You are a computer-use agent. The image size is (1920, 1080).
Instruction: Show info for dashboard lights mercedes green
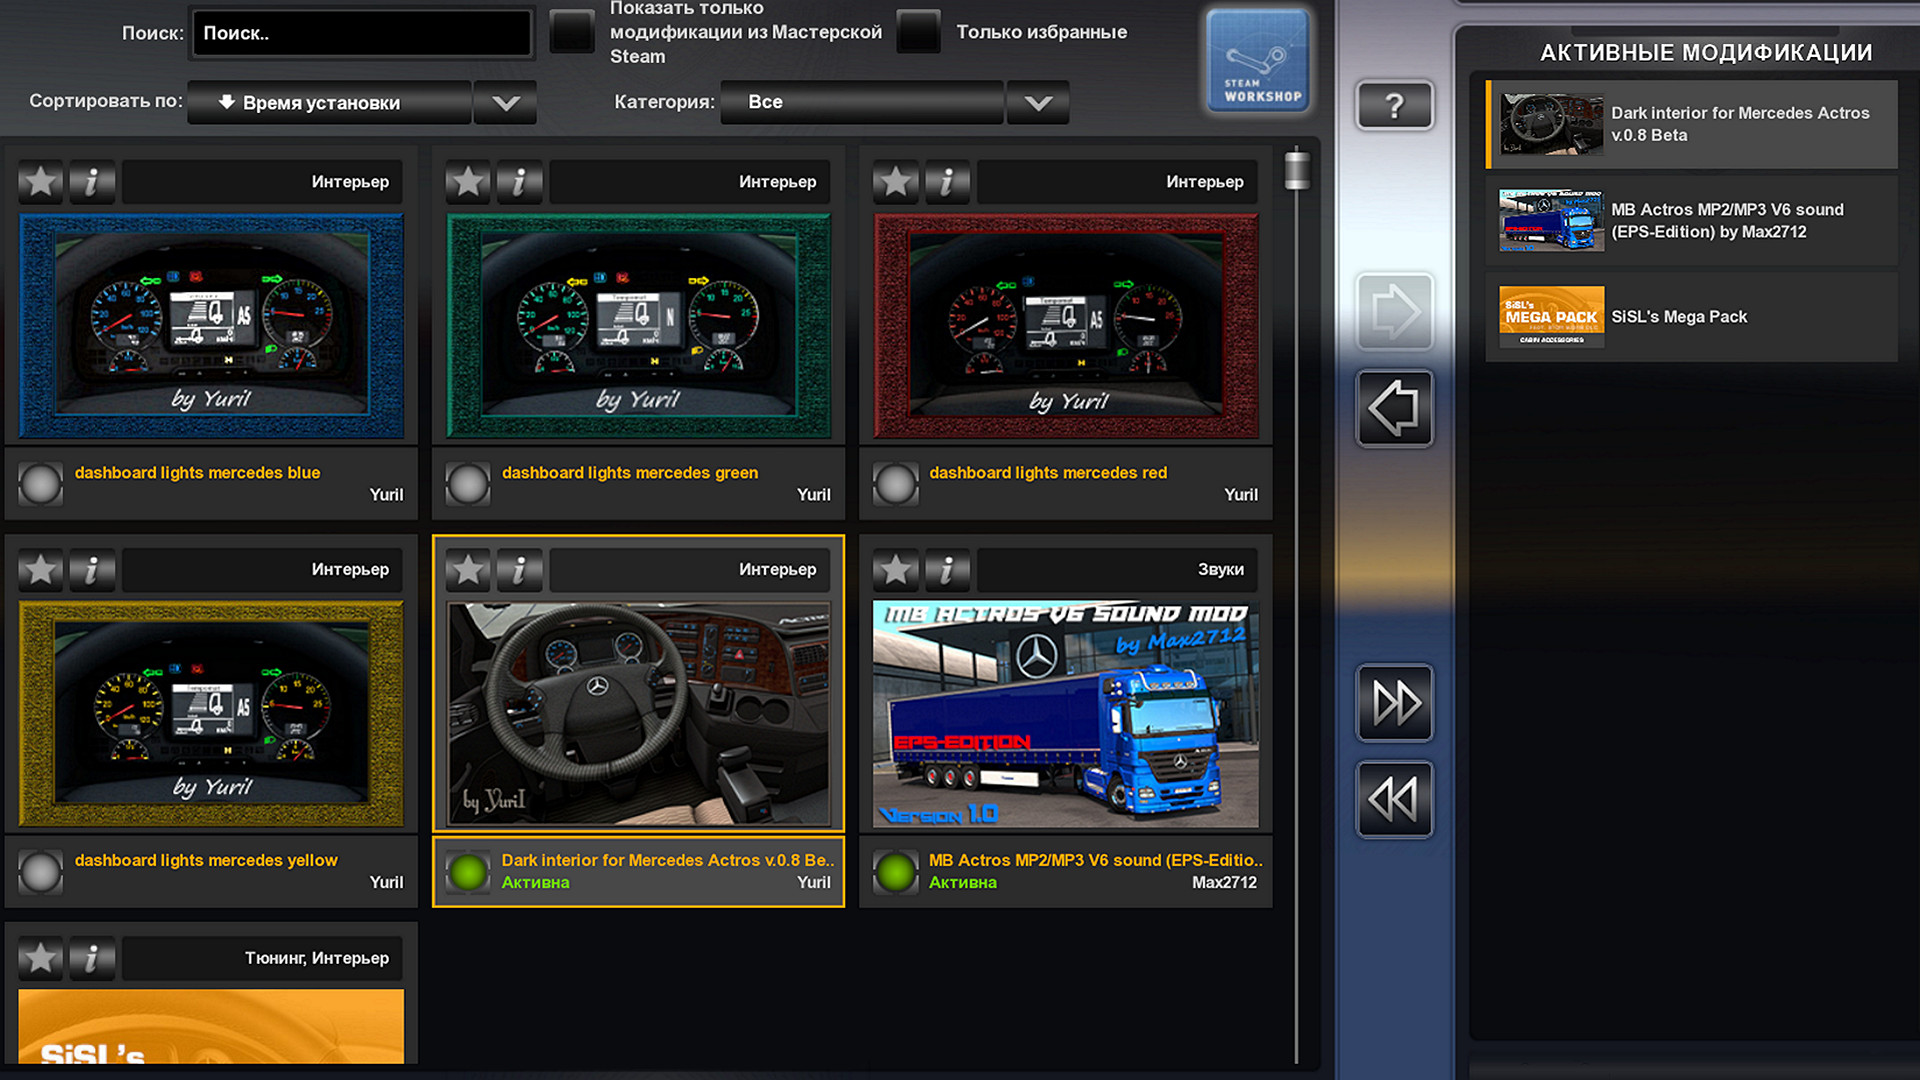(x=519, y=182)
